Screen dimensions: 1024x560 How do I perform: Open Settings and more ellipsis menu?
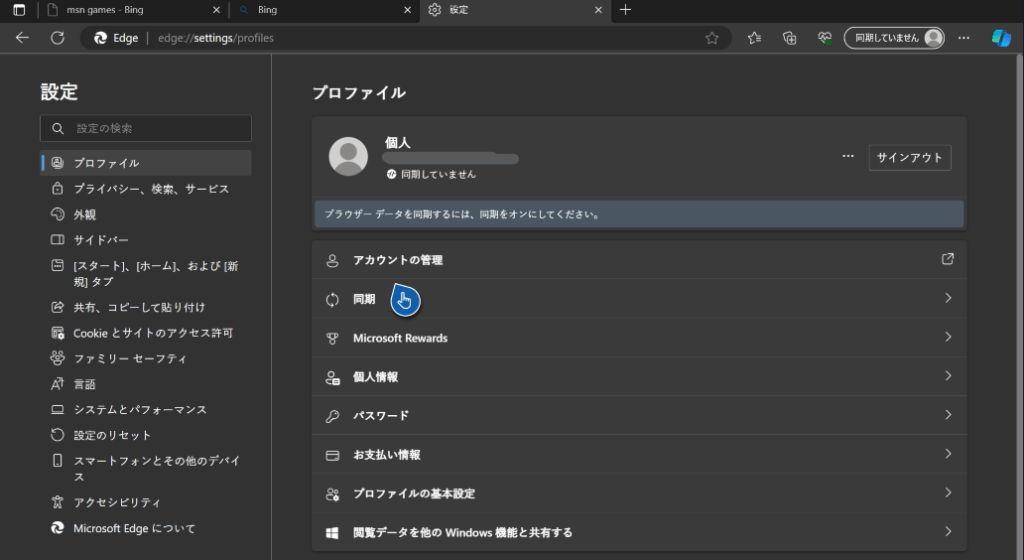tap(963, 38)
